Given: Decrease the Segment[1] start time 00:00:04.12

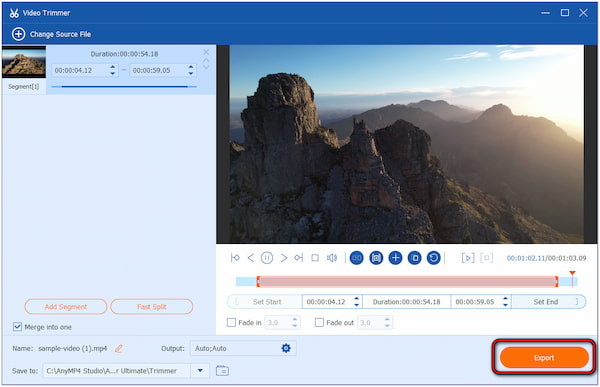Looking at the screenshot, I should 112,73.
